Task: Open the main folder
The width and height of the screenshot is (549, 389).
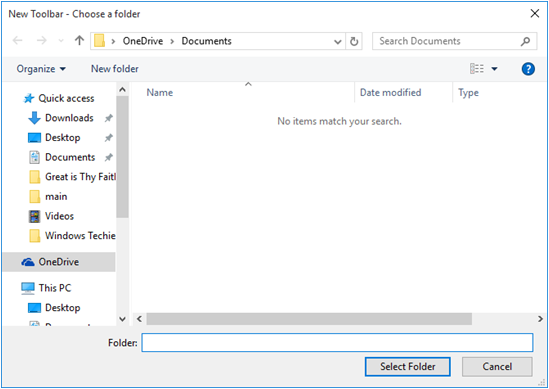Action: click(x=56, y=196)
